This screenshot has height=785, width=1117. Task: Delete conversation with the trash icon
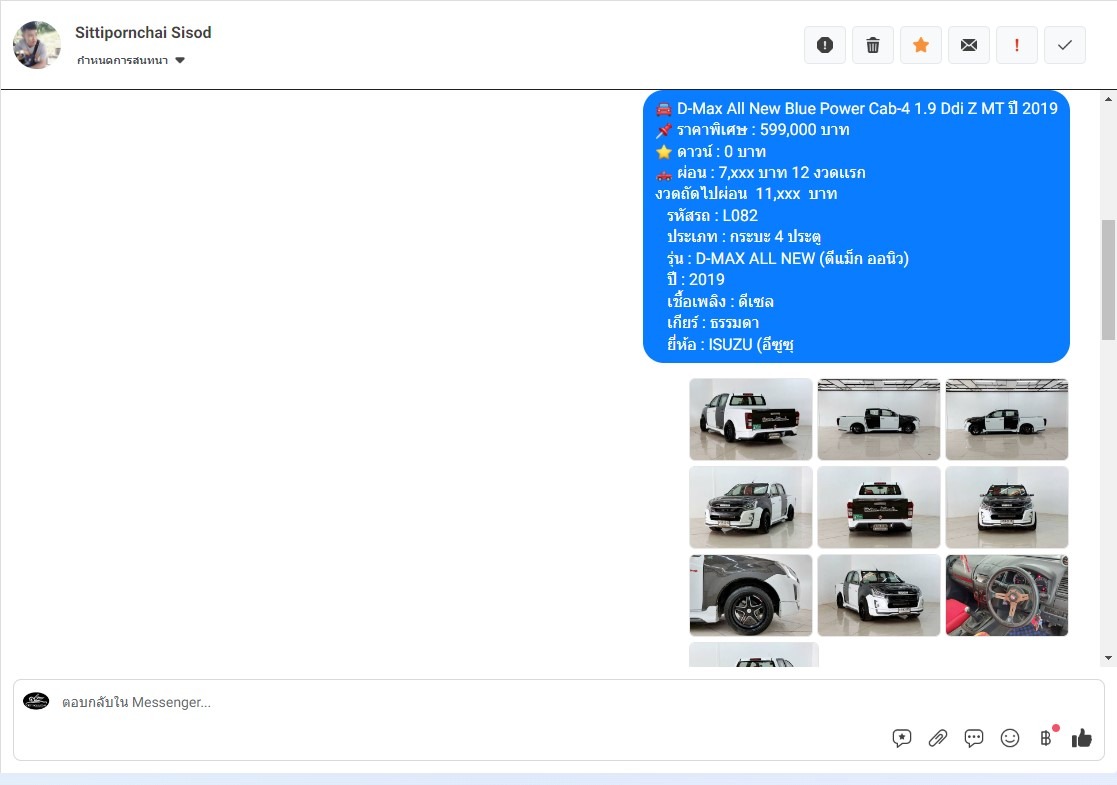coord(873,45)
